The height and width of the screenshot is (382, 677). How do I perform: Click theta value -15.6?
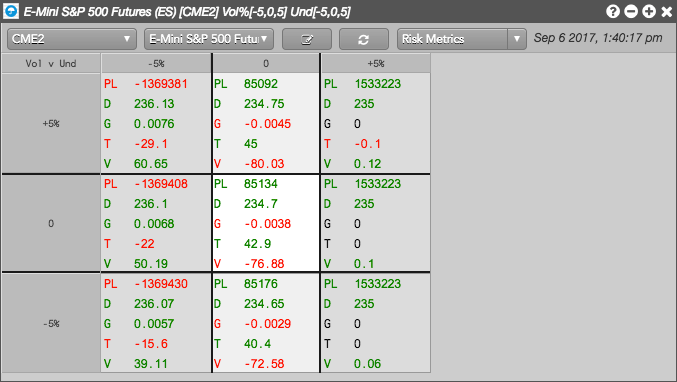pyautogui.click(x=151, y=344)
